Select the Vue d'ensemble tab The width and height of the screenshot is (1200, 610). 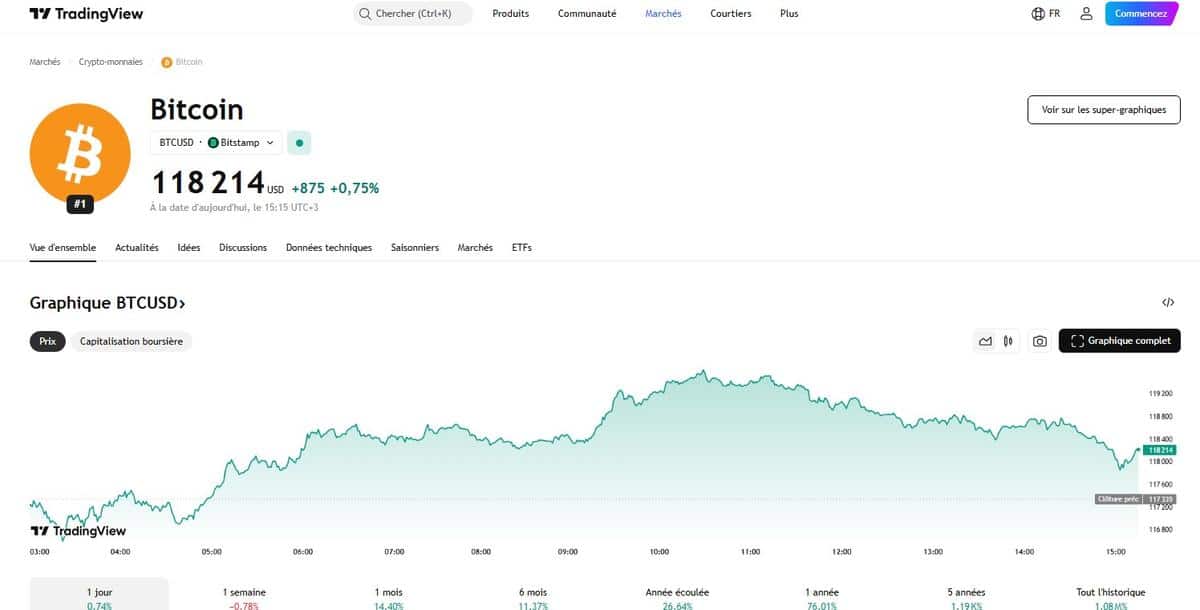pyautogui.click(x=63, y=248)
